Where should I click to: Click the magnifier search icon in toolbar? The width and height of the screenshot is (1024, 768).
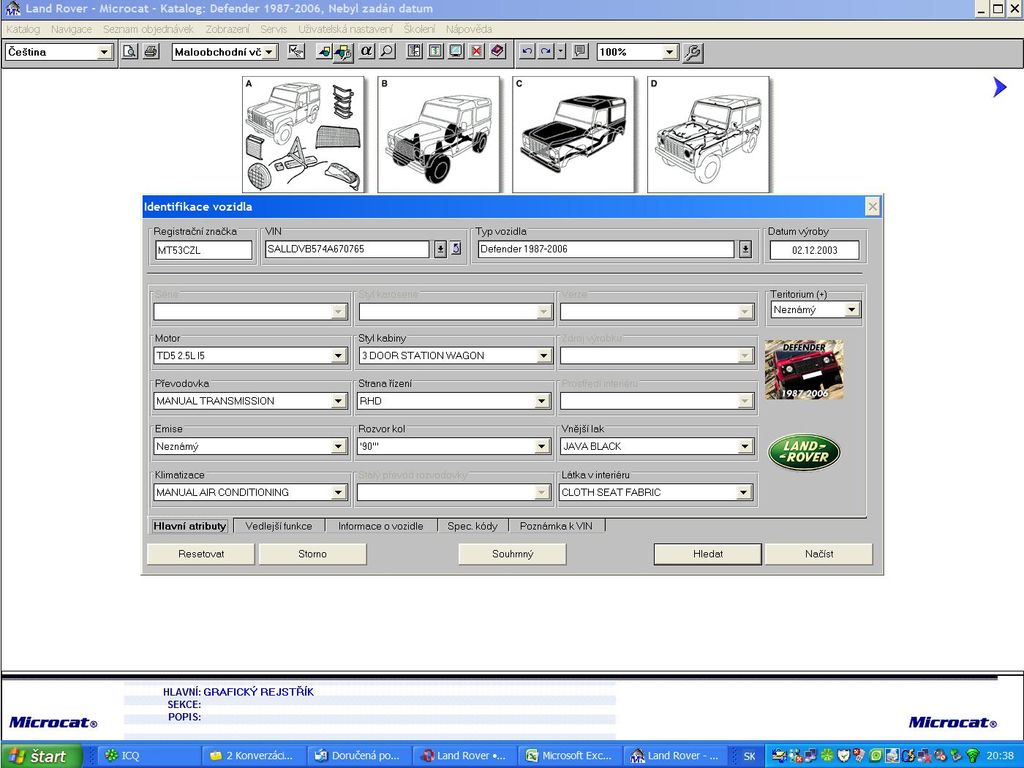tap(387, 52)
